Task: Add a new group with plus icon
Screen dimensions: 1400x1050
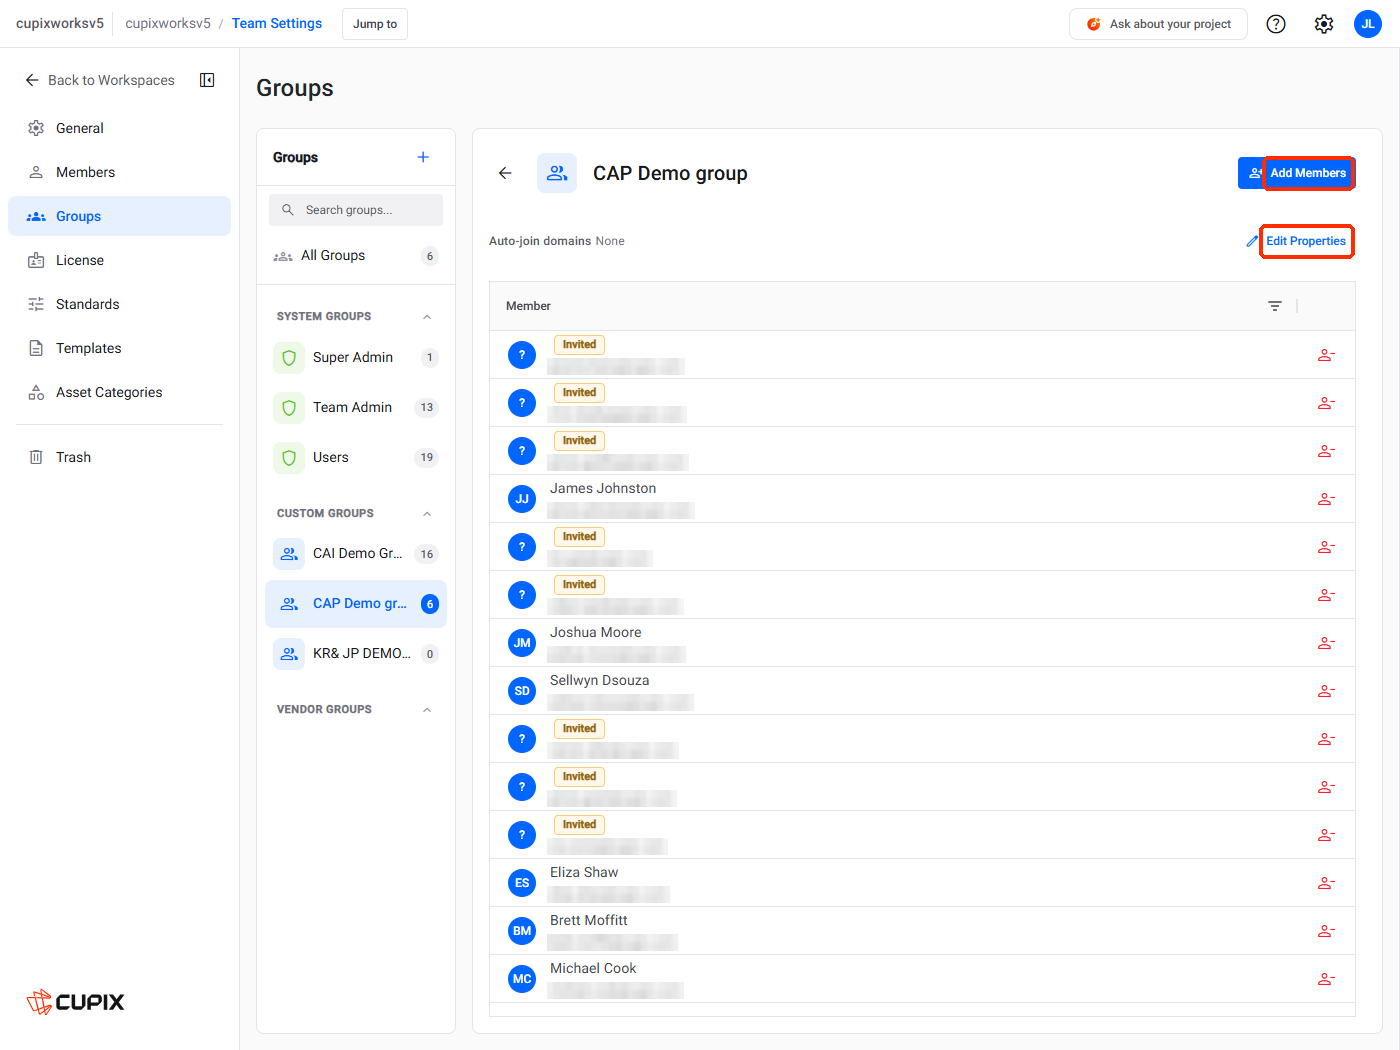Action: [423, 157]
